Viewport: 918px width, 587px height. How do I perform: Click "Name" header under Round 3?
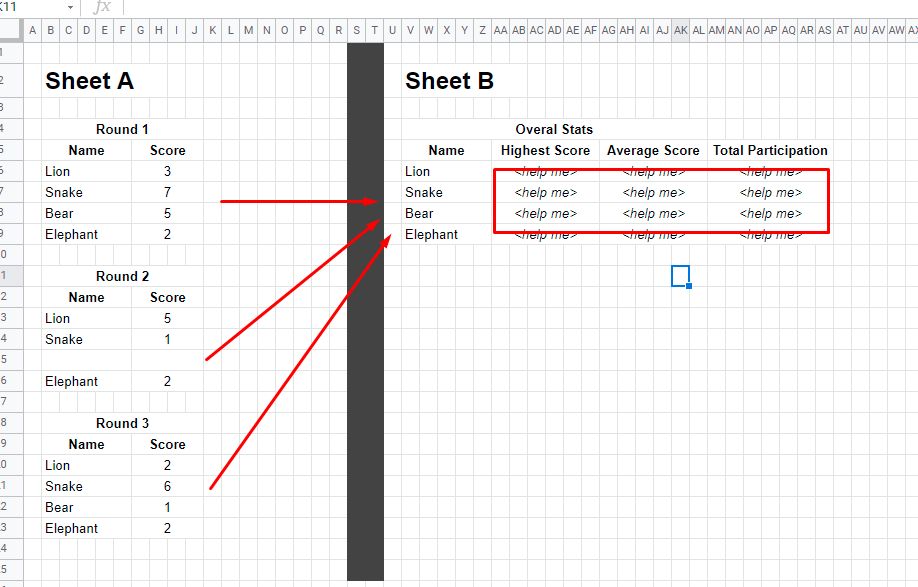(x=87, y=444)
